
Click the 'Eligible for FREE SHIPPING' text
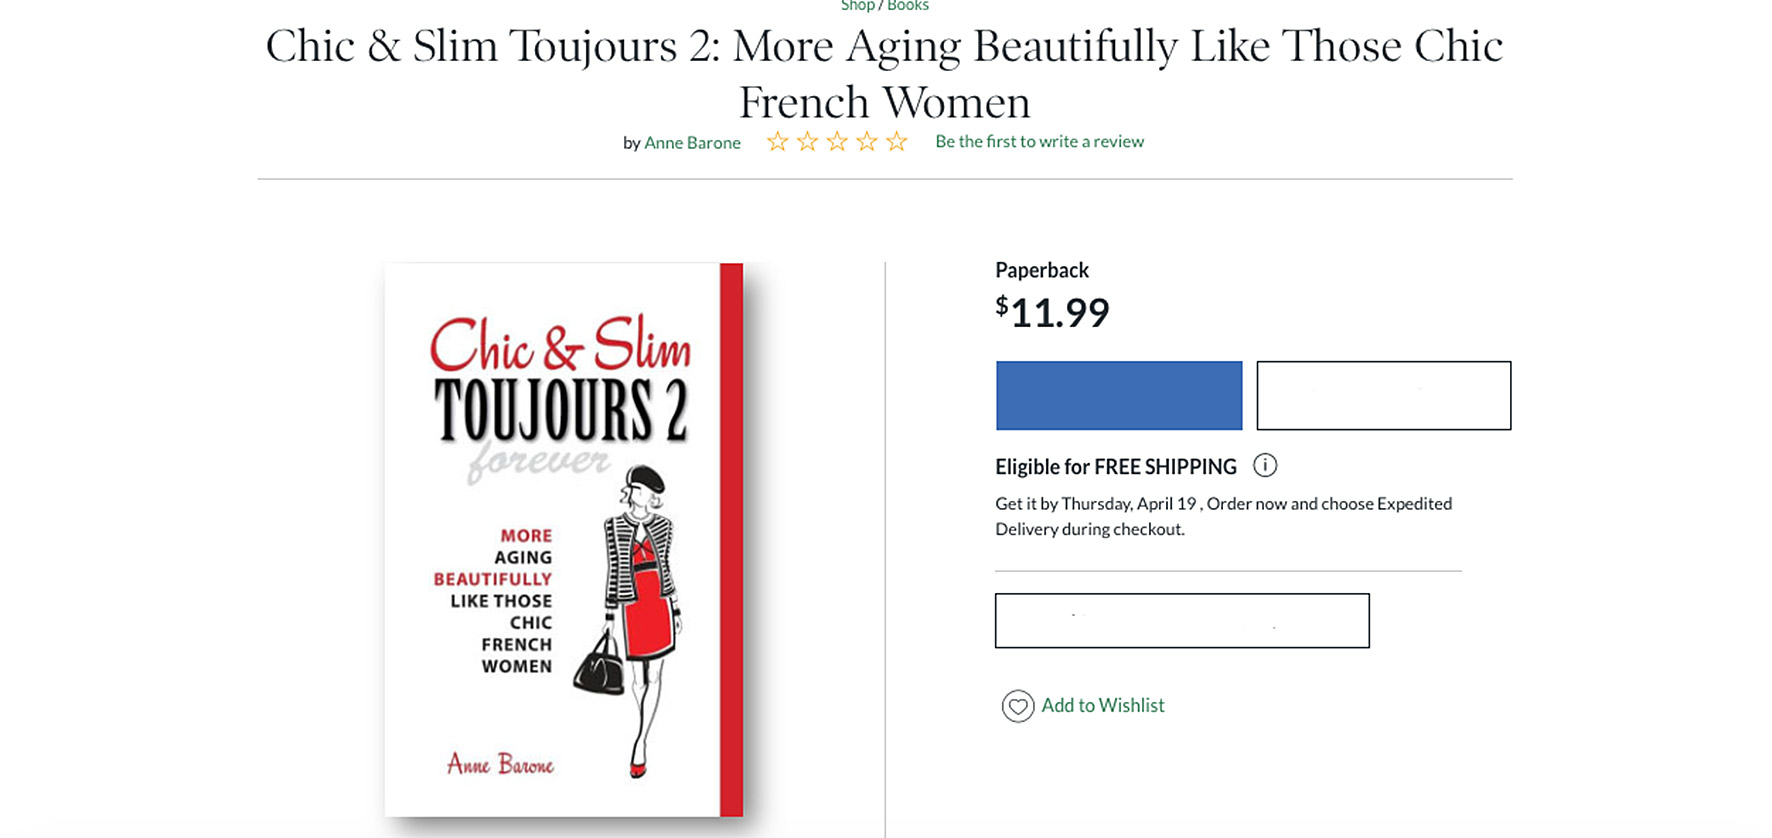coord(1115,467)
